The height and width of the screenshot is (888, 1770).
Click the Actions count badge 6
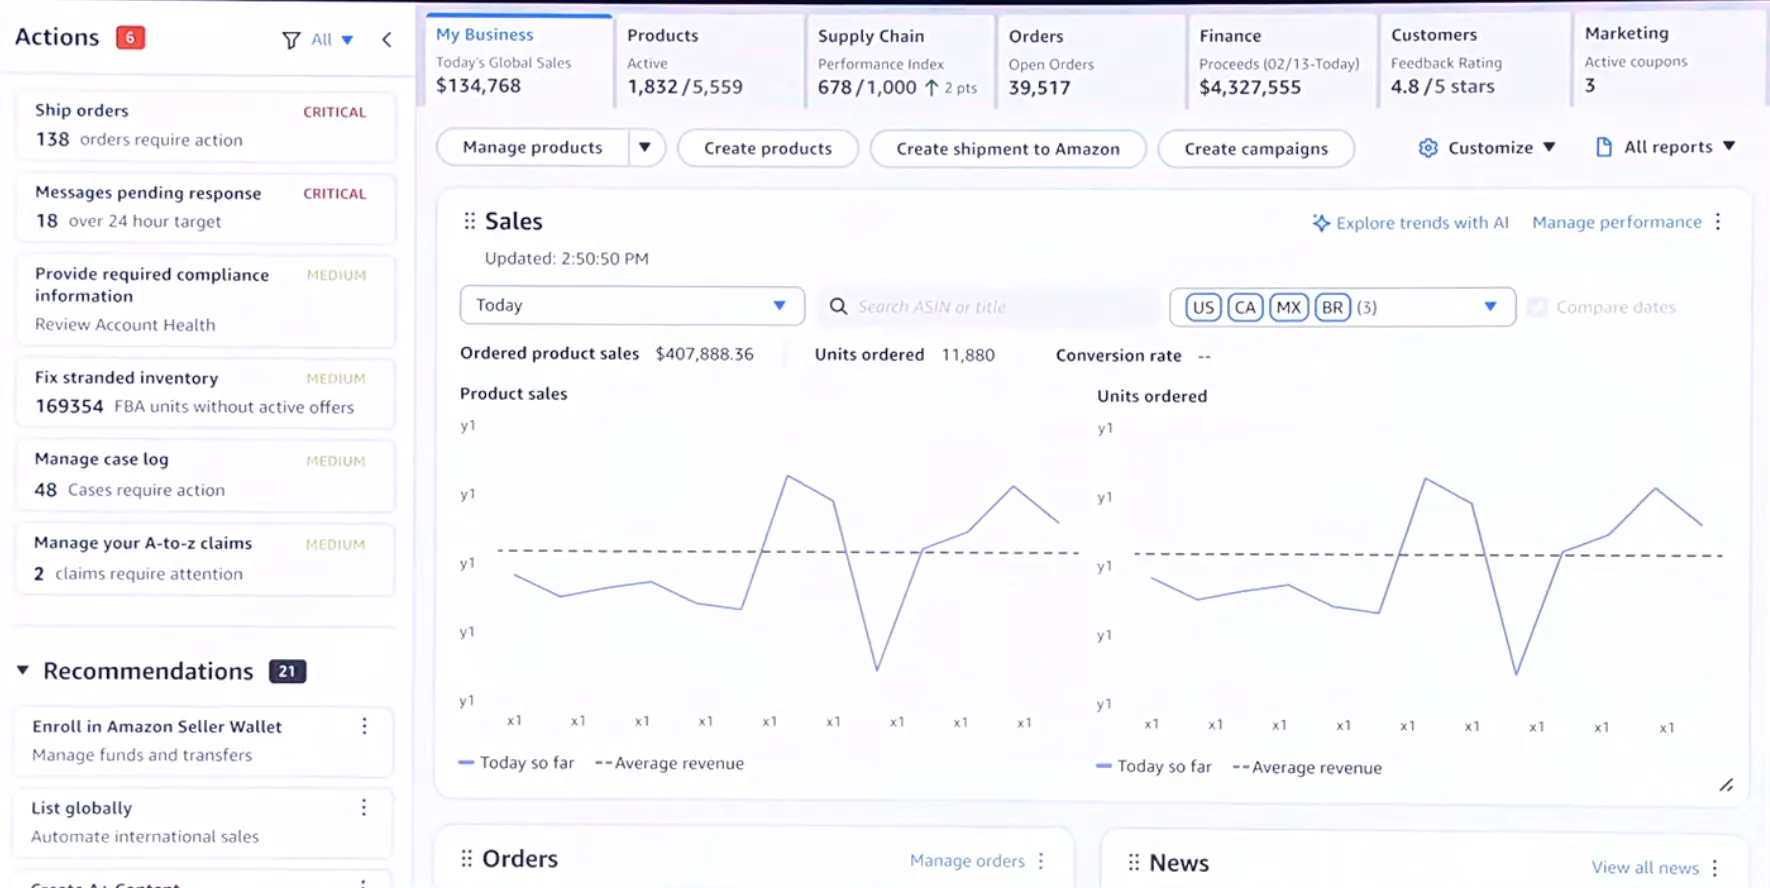click(x=130, y=38)
